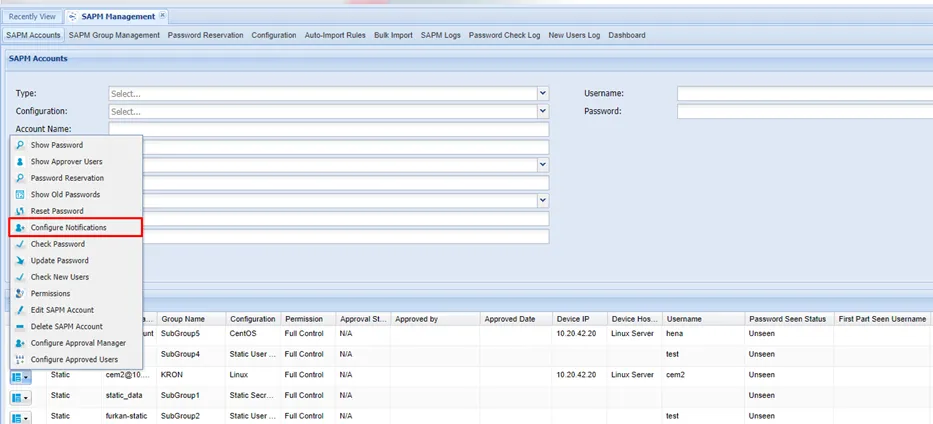
Task: Click Linux Server host in cem2 row
Action: 634,375
